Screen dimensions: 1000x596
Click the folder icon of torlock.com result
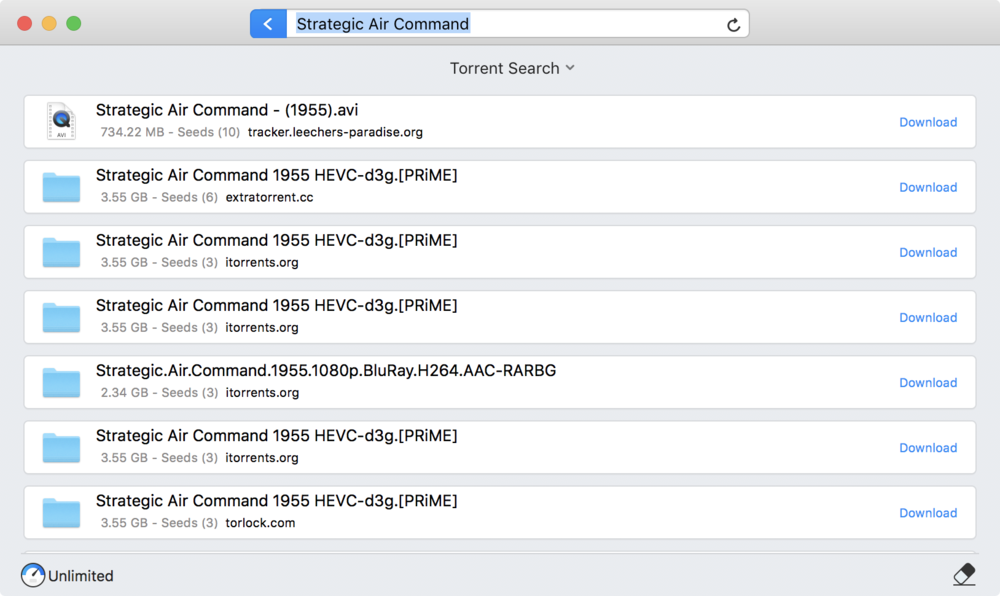[61, 512]
